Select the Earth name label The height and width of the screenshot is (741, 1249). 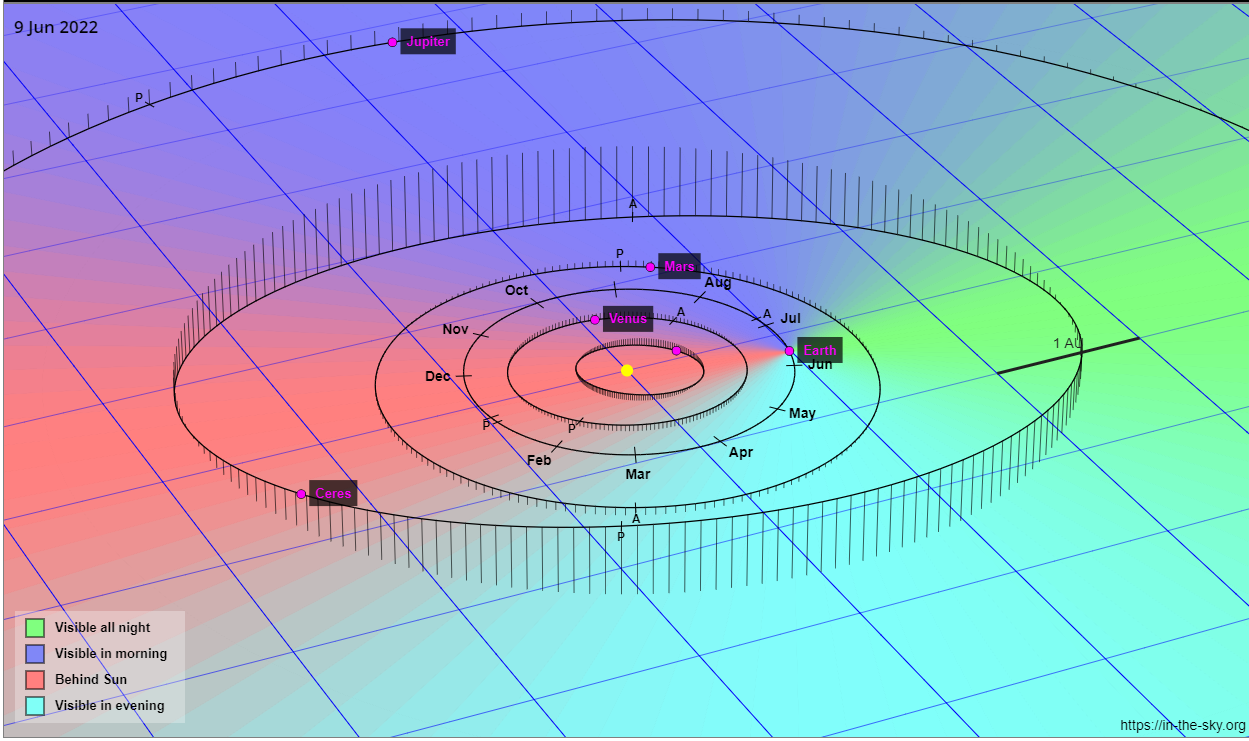tap(820, 350)
